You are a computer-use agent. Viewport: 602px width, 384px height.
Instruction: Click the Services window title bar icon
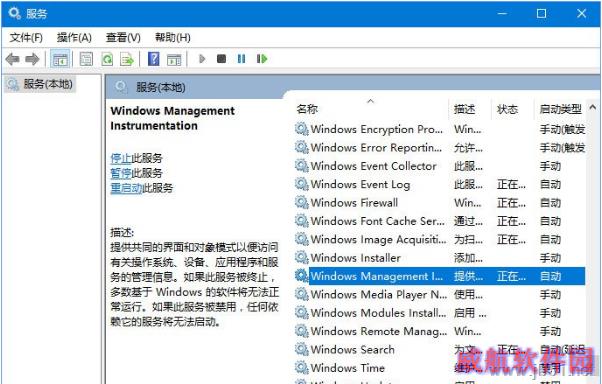(x=15, y=14)
